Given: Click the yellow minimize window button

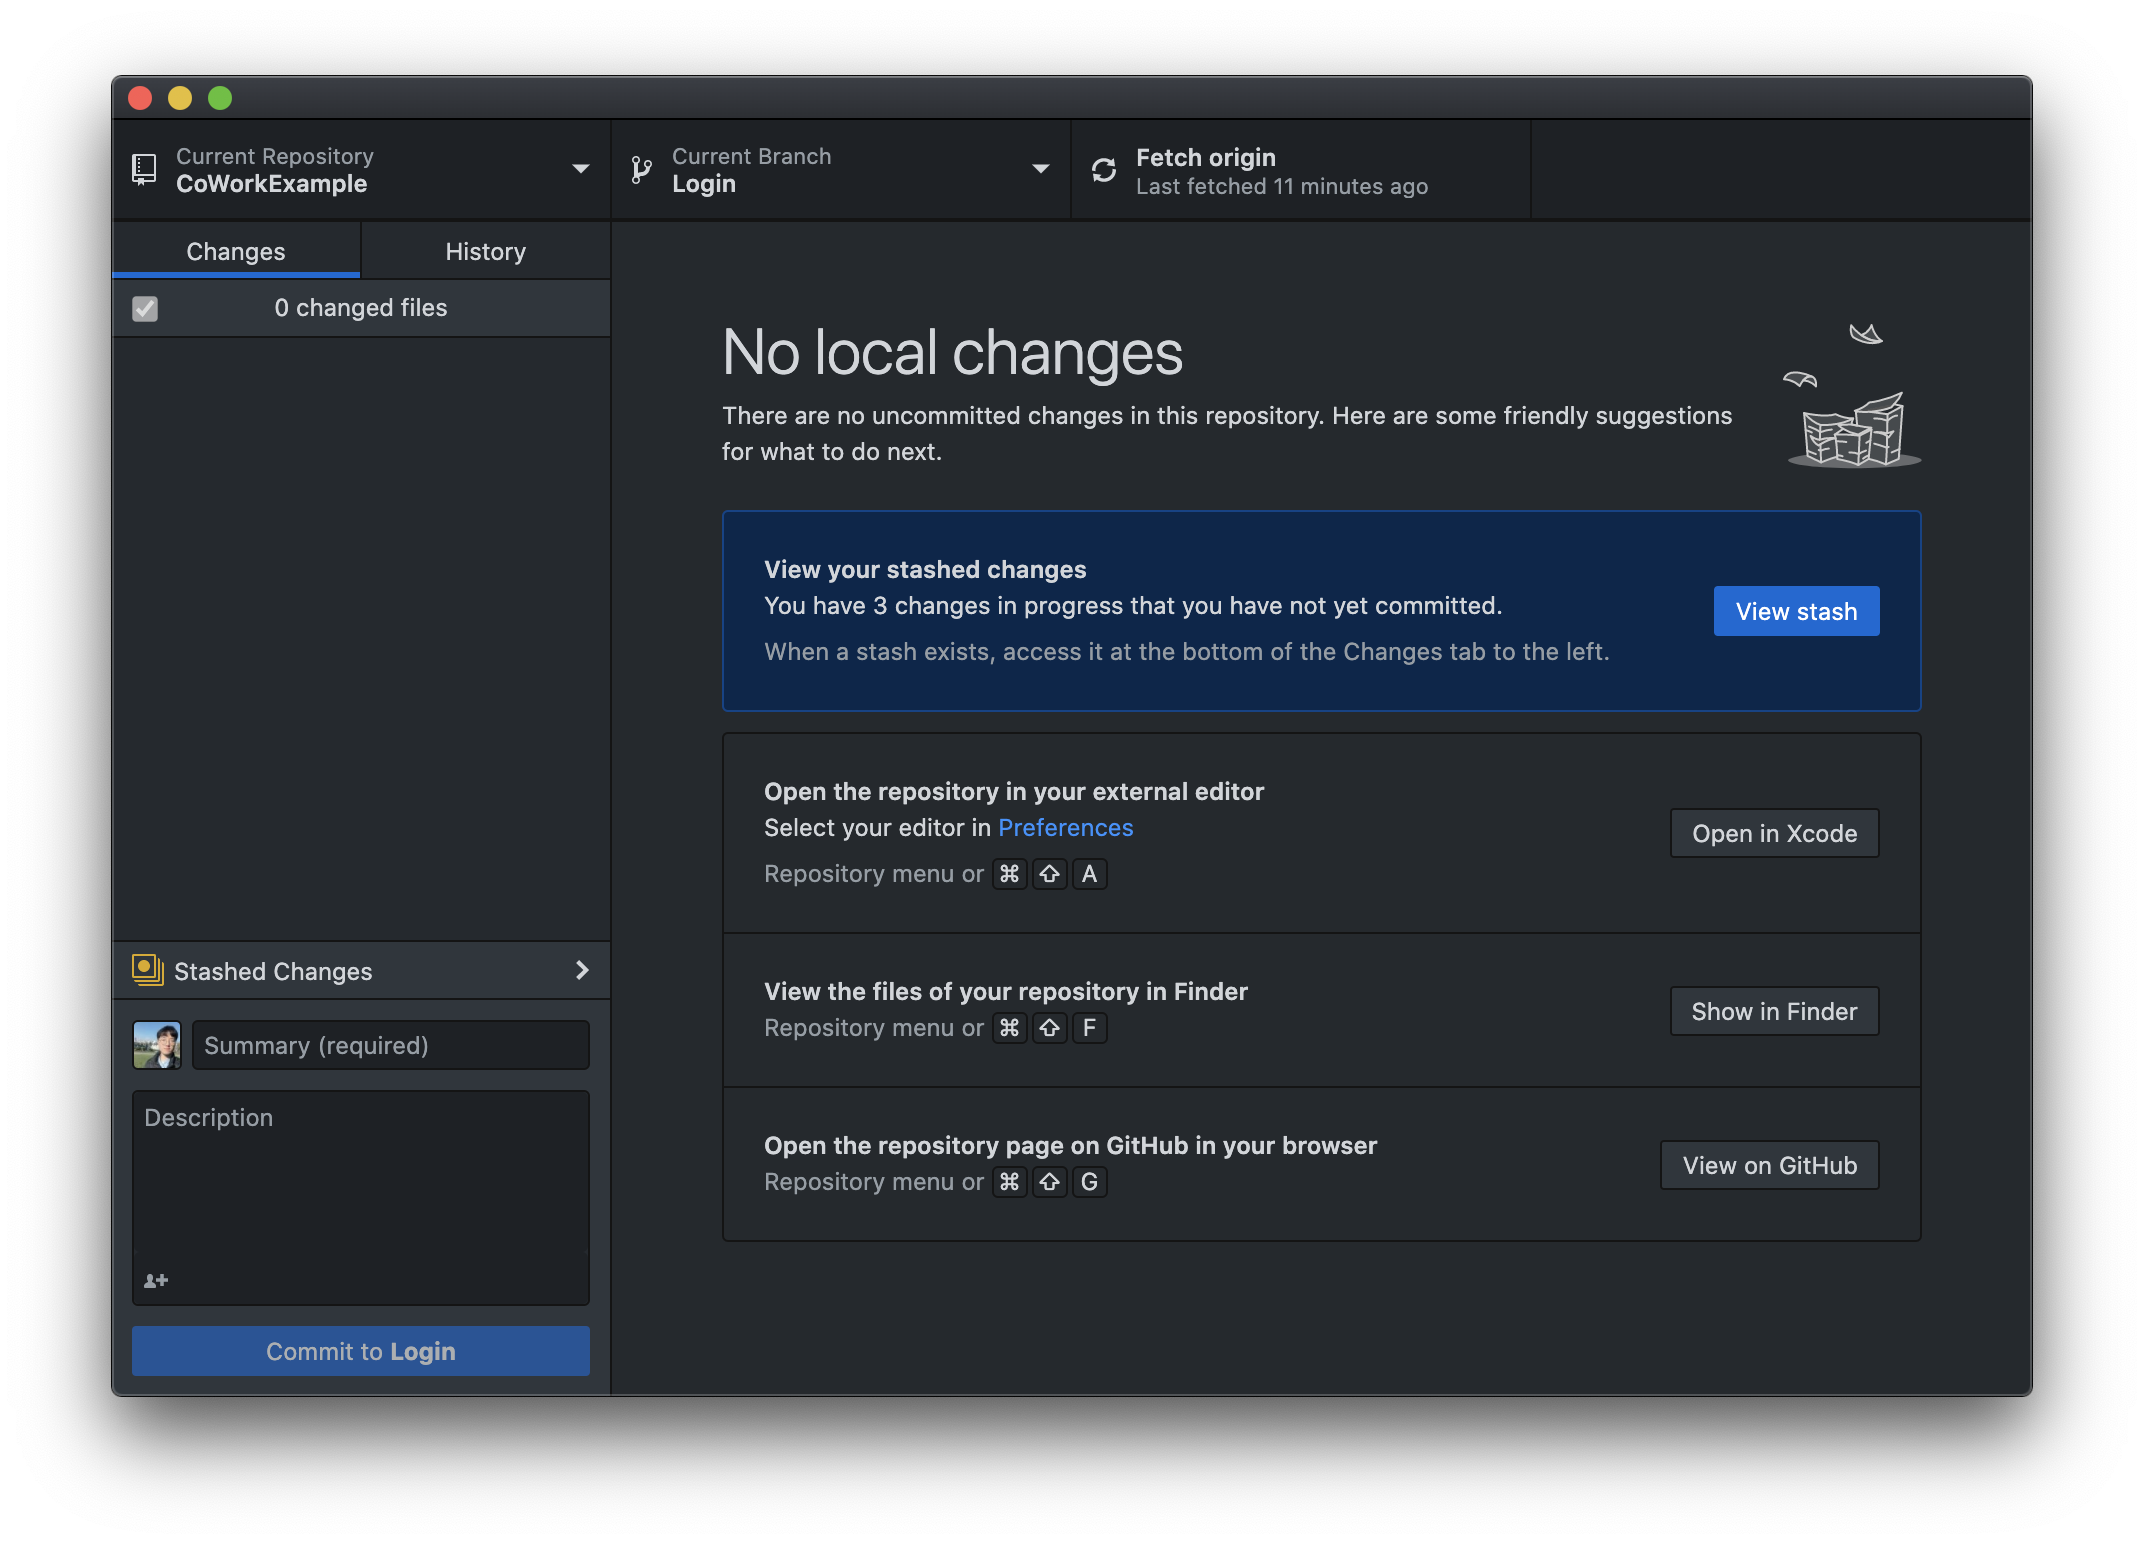Looking at the screenshot, I should tap(180, 98).
